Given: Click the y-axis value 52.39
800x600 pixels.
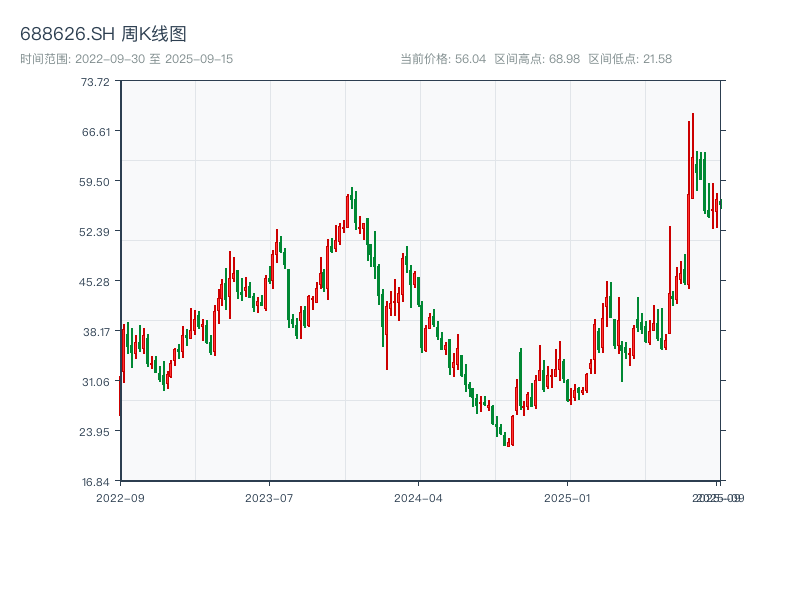Looking at the screenshot, I should click(94, 232).
